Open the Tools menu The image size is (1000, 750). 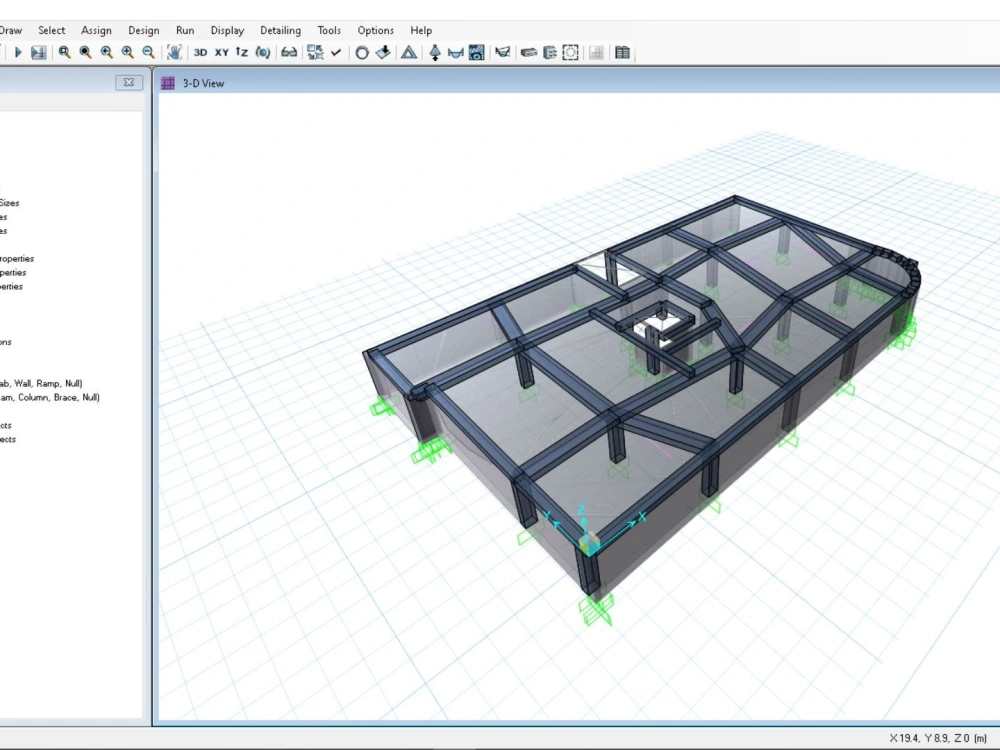329,30
